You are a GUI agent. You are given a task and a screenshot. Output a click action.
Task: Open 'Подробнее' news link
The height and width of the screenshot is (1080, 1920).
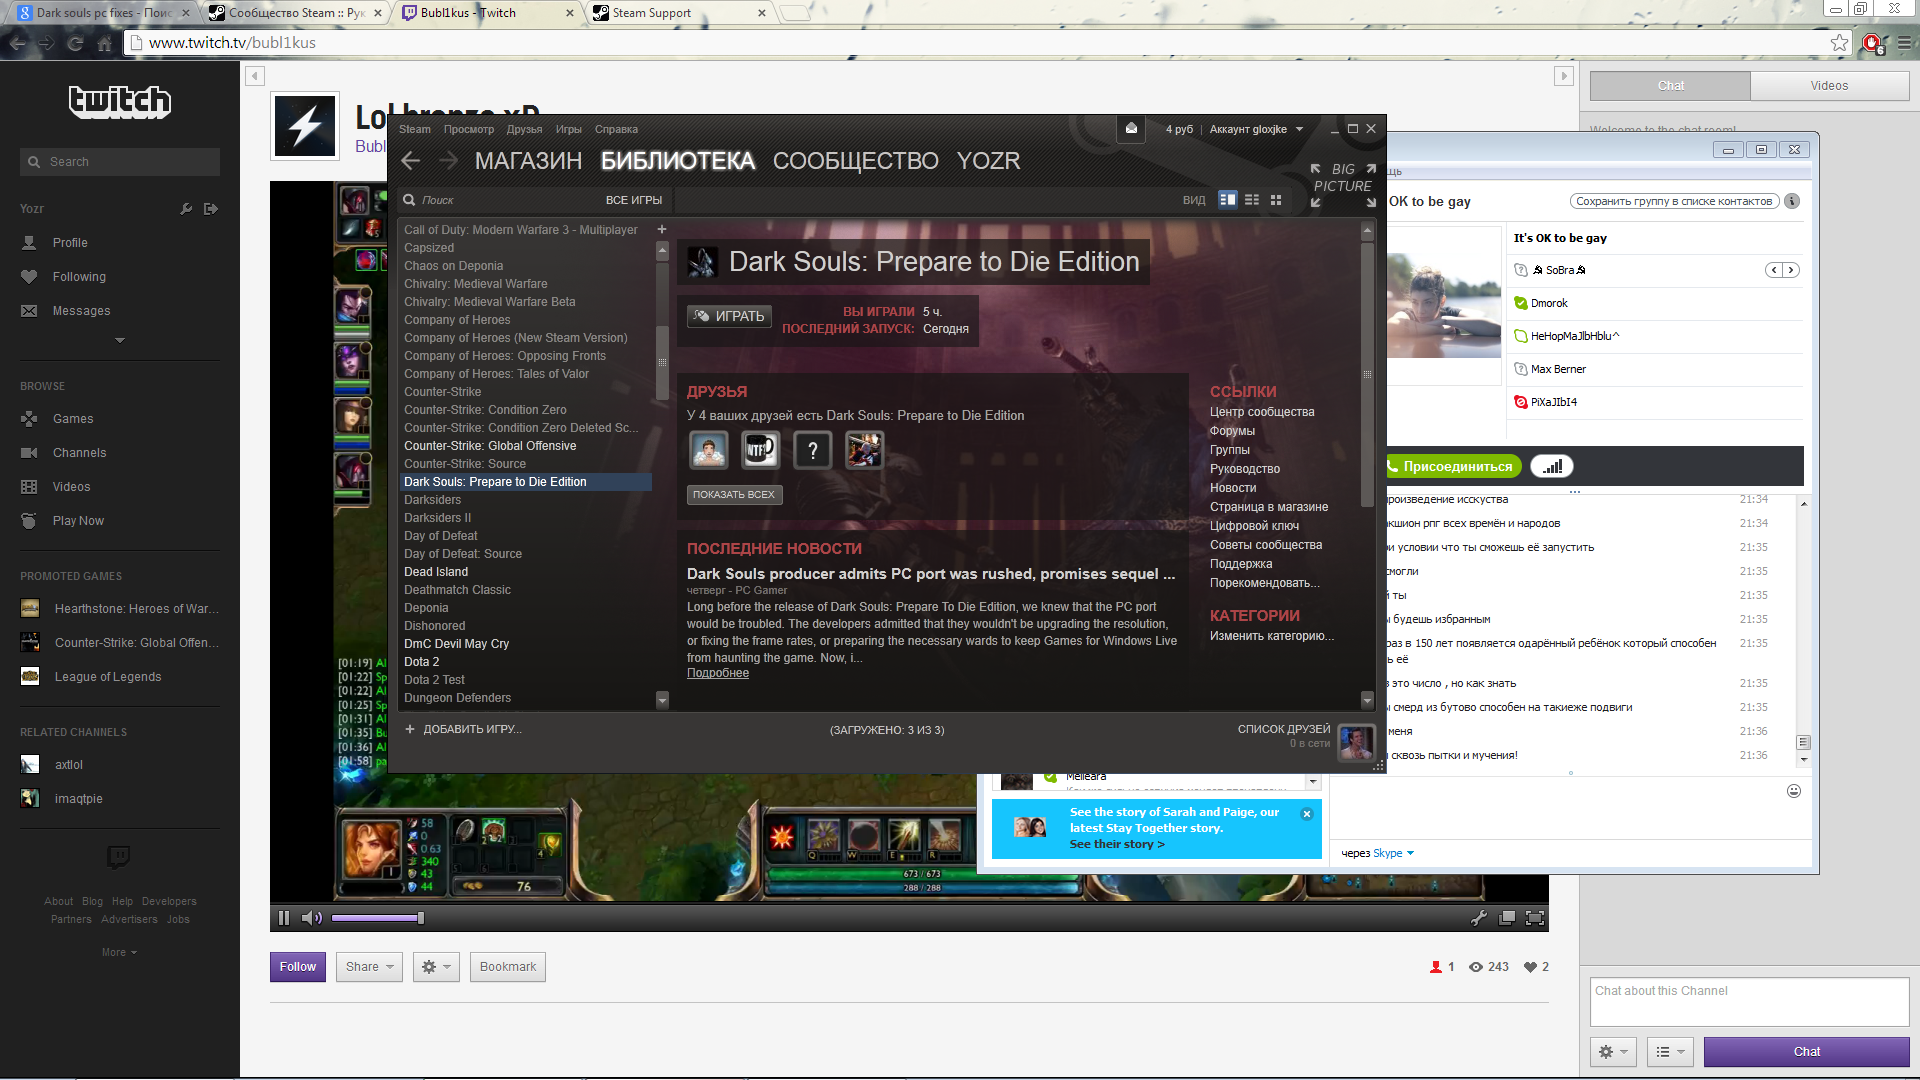coord(718,673)
